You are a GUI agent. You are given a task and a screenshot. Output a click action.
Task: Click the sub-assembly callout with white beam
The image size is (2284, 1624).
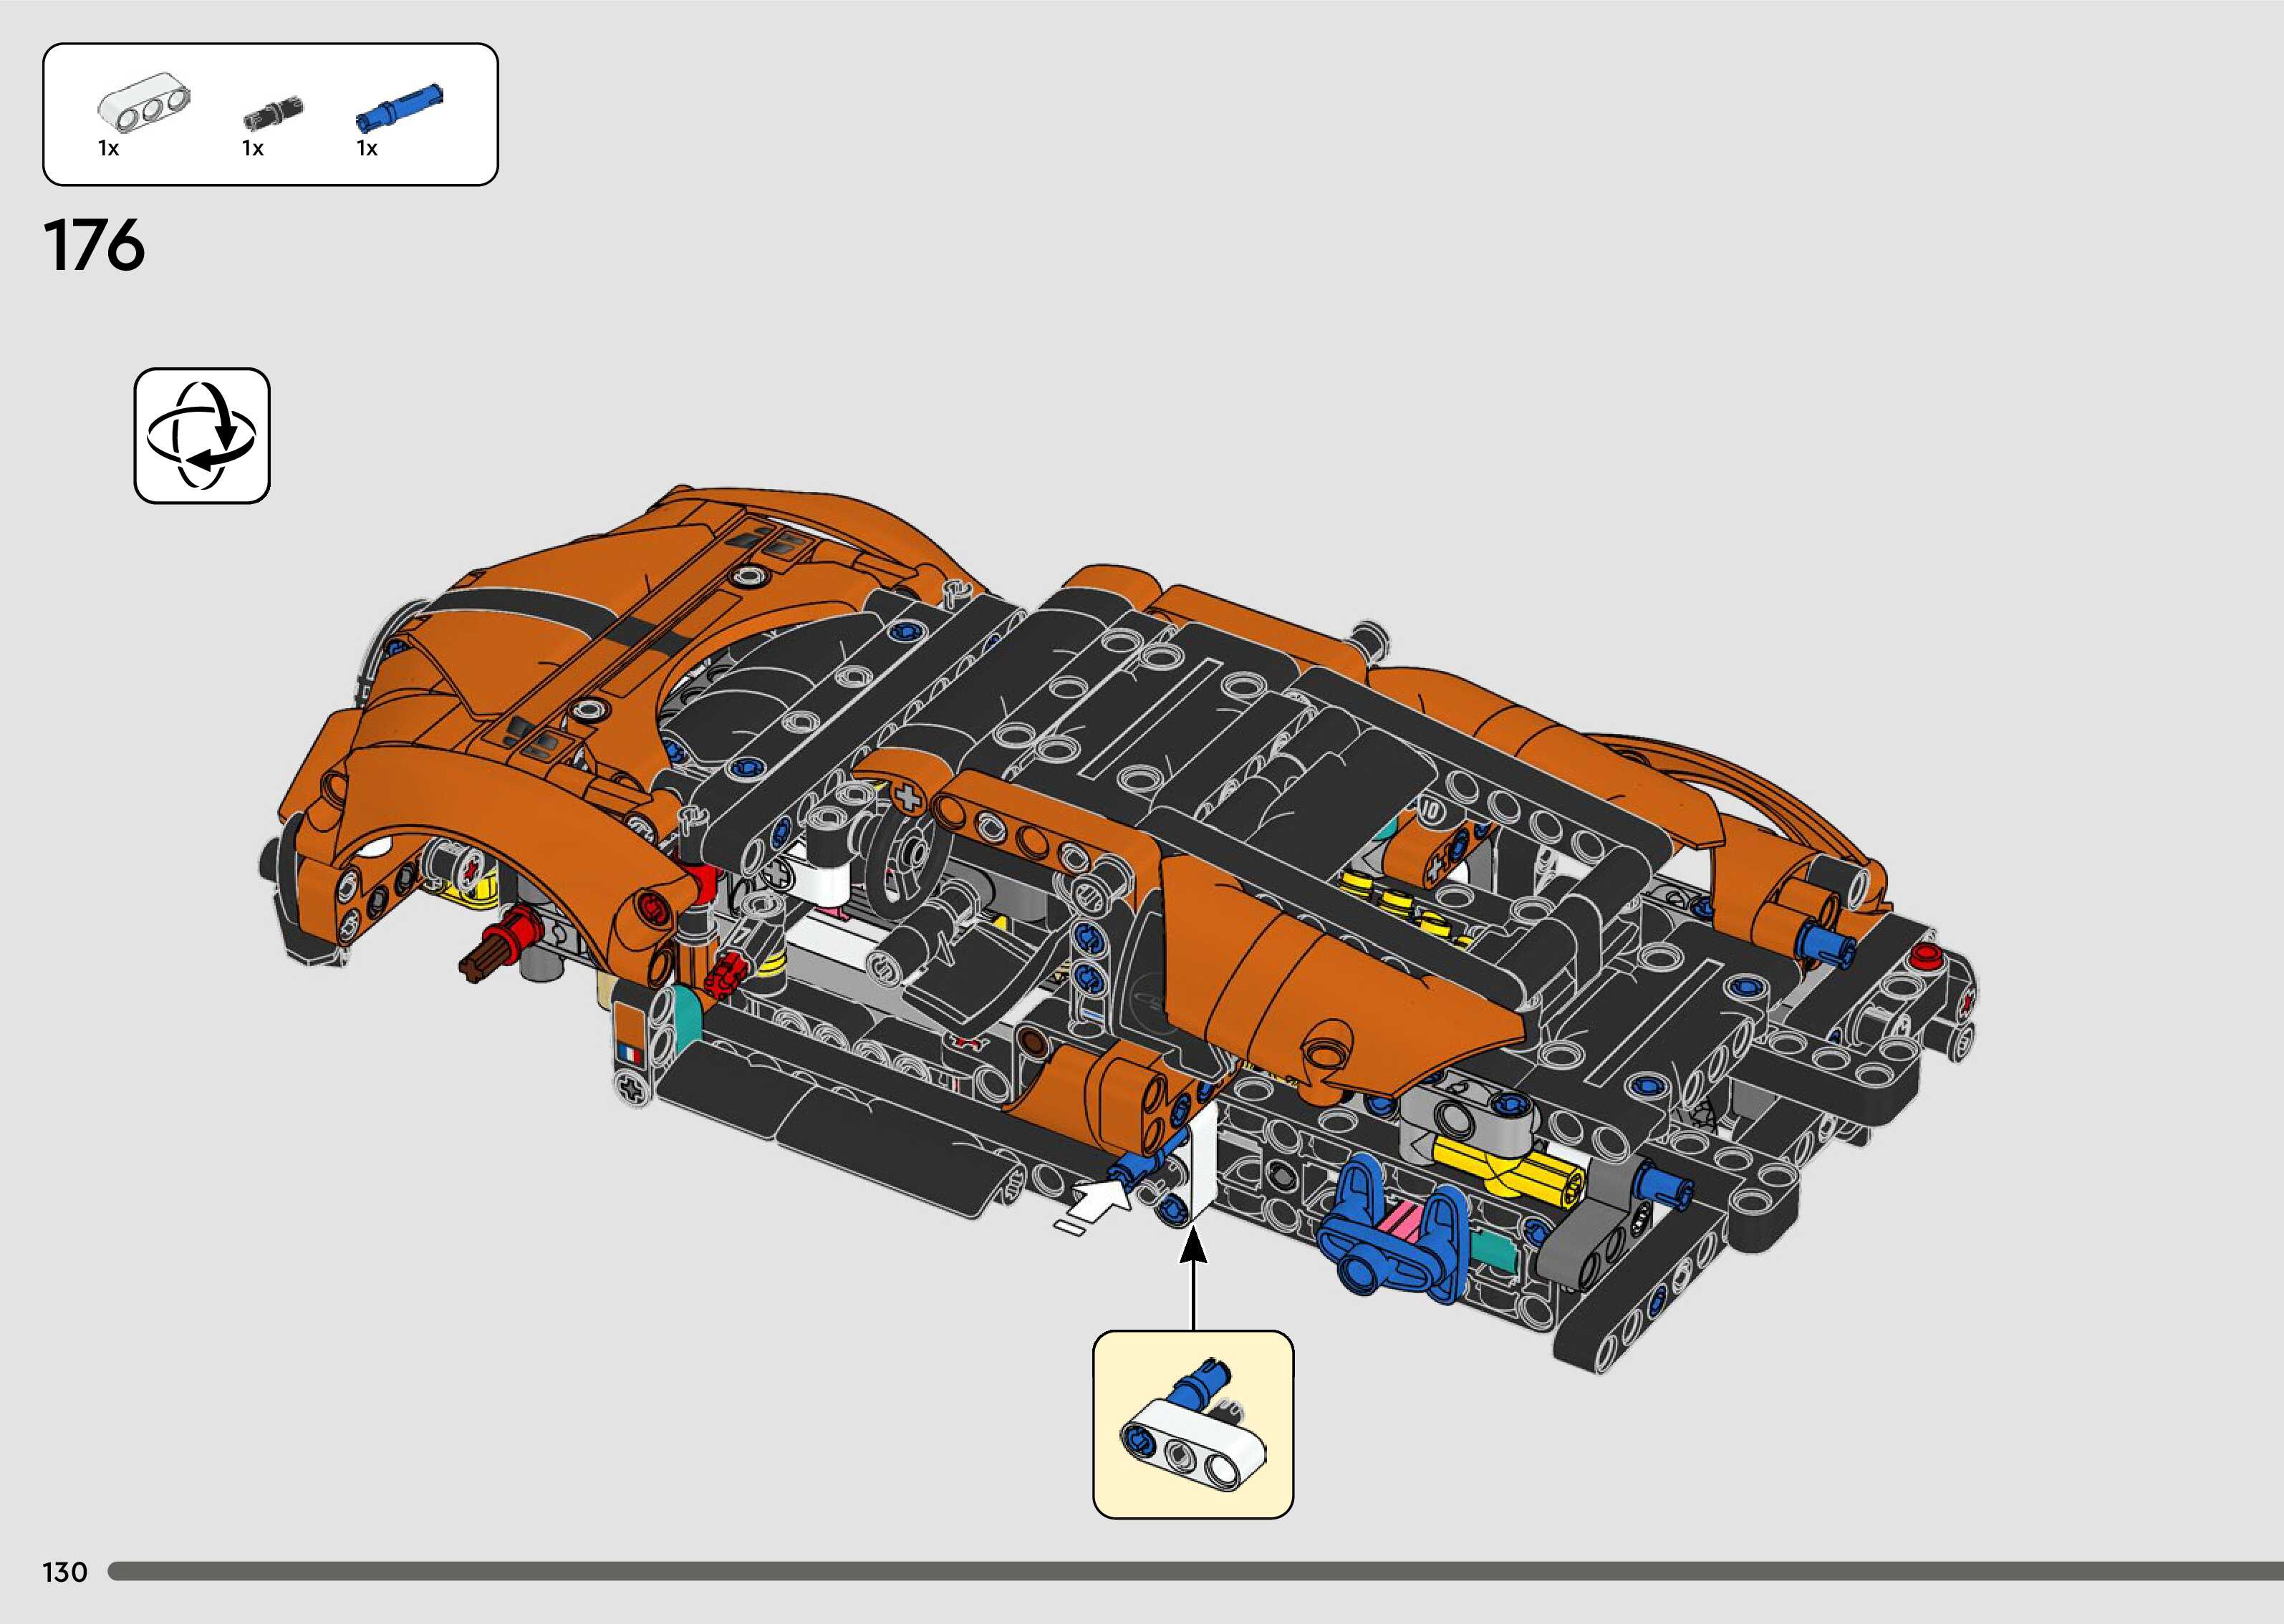(1193, 1424)
